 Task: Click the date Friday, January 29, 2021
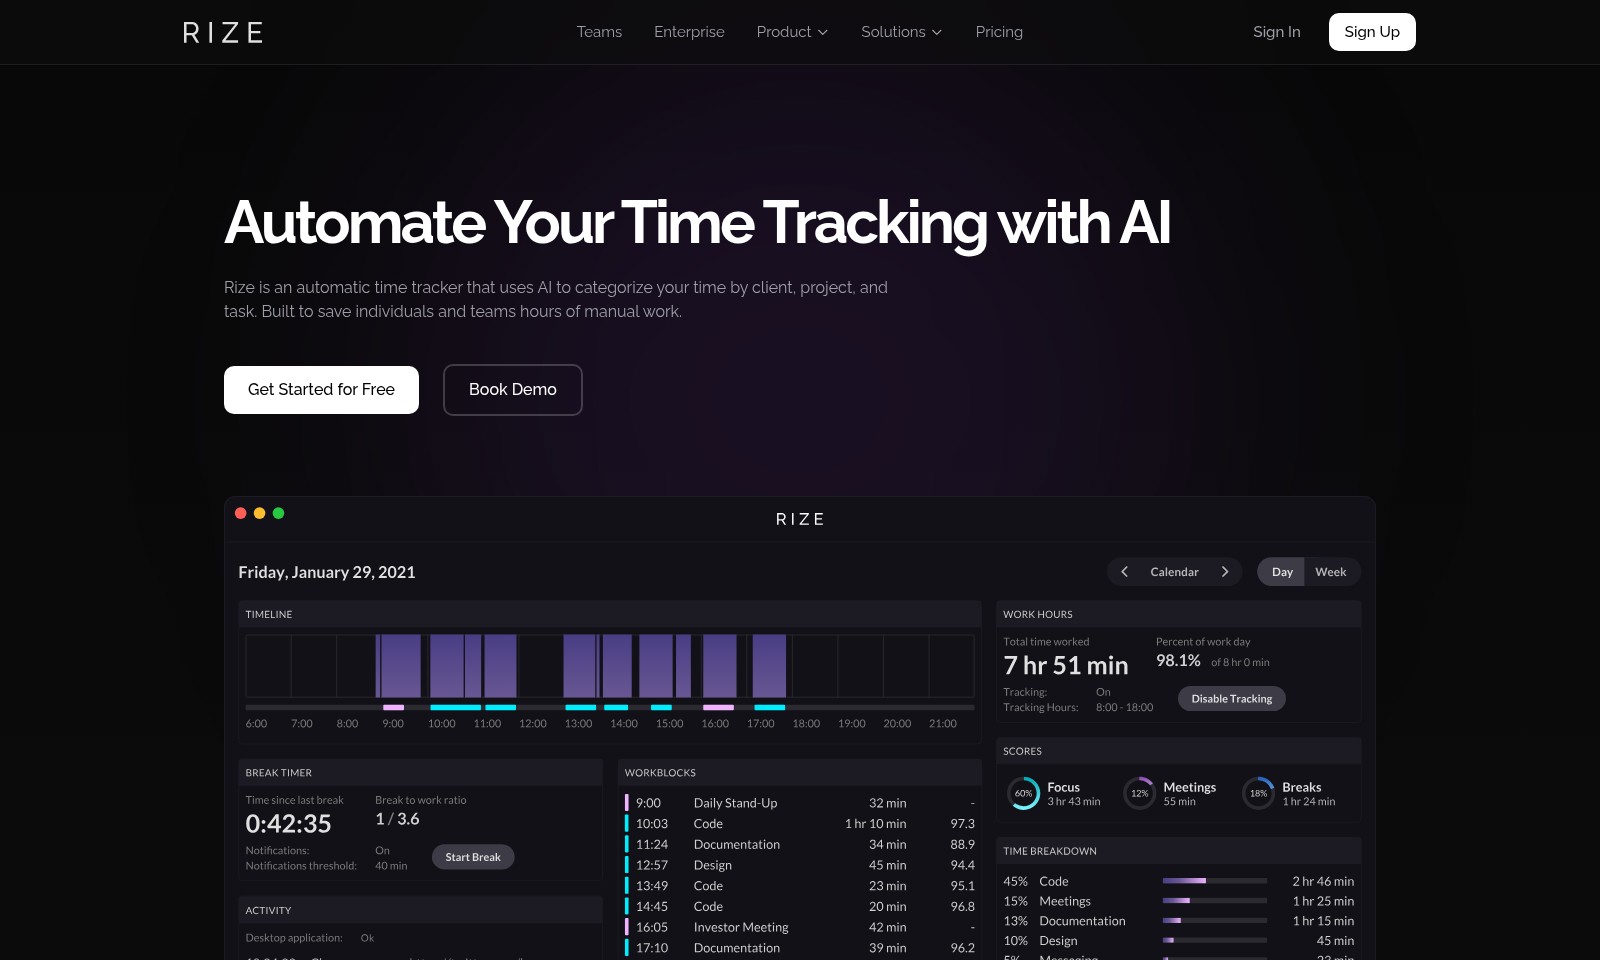coord(327,572)
